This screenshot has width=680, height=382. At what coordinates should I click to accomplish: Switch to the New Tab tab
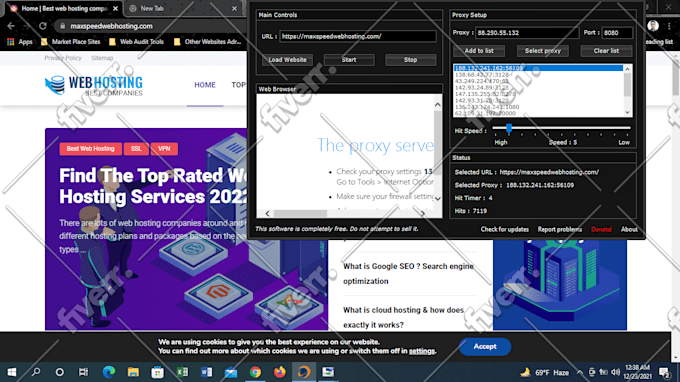(182, 8)
